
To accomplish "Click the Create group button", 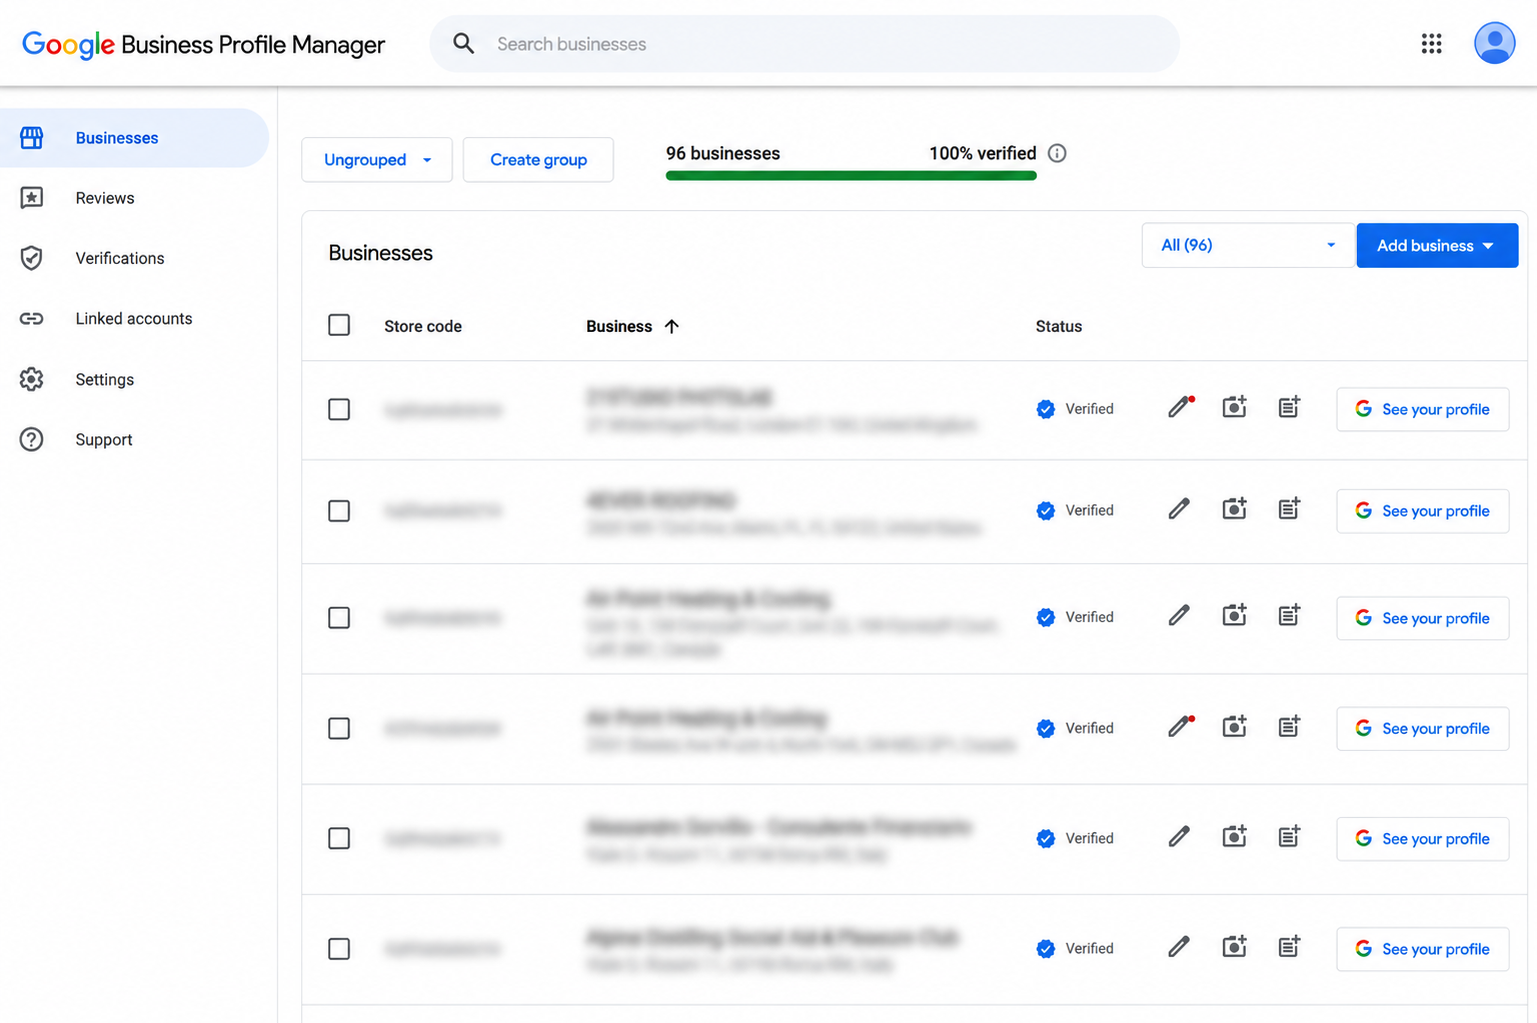I will click(538, 160).
